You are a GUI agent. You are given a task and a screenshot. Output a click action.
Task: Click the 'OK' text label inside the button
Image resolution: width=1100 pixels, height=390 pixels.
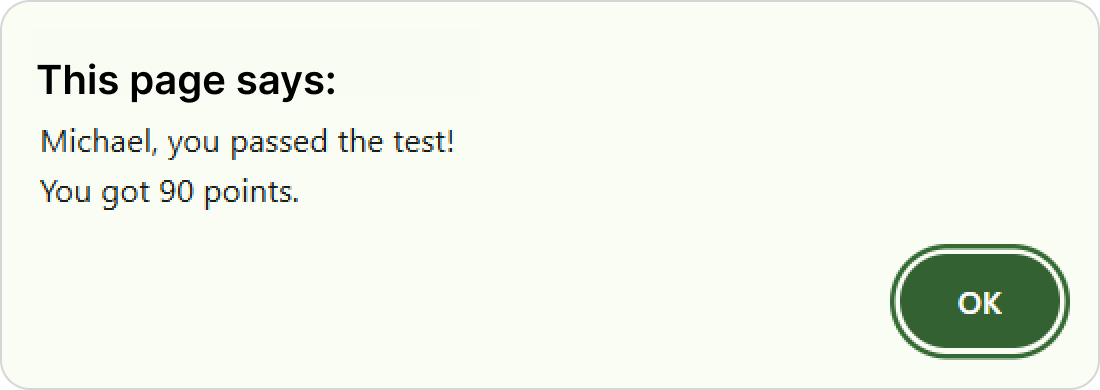point(980,303)
